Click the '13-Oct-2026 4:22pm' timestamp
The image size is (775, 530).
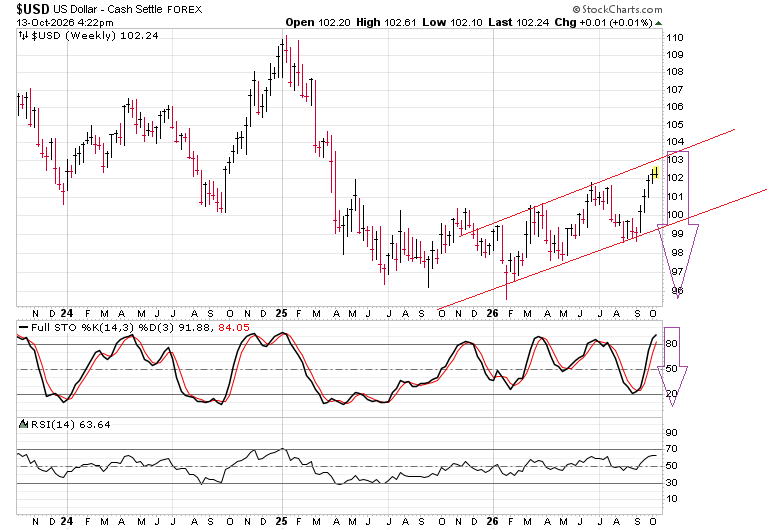(x=65, y=23)
